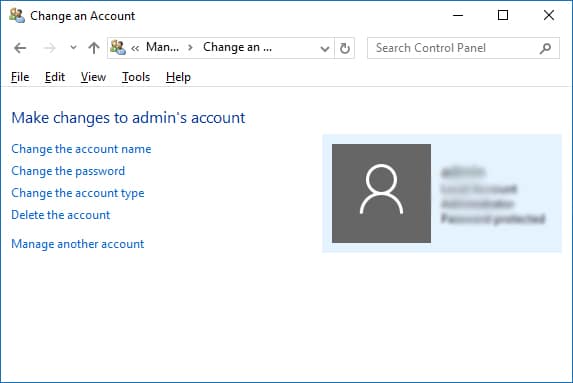Expand the breadcrumb arrow after 'Man...'
The image size is (573, 383).
pyautogui.click(x=190, y=48)
